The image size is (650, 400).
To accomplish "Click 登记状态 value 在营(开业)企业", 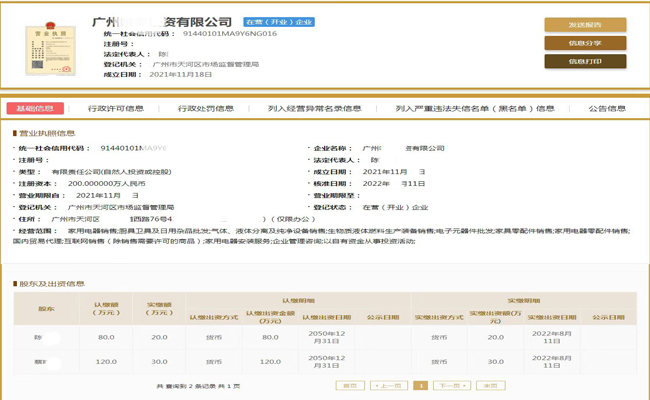I will (x=395, y=207).
